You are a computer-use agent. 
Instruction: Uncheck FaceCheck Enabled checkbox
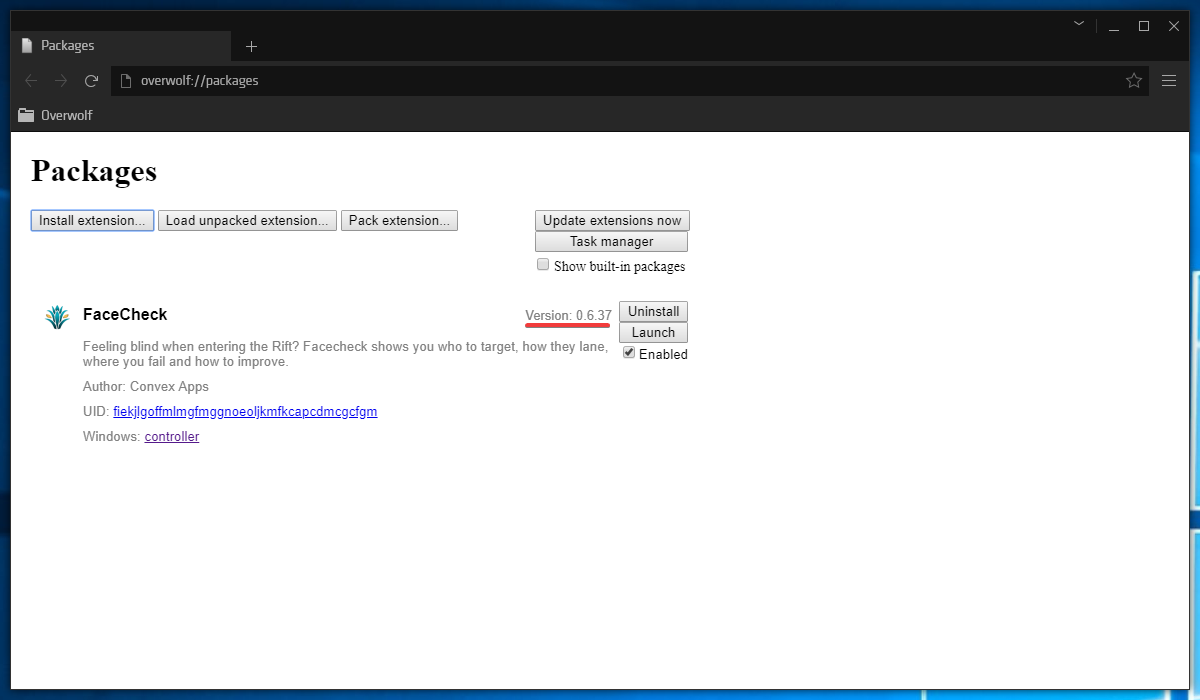[629, 353]
